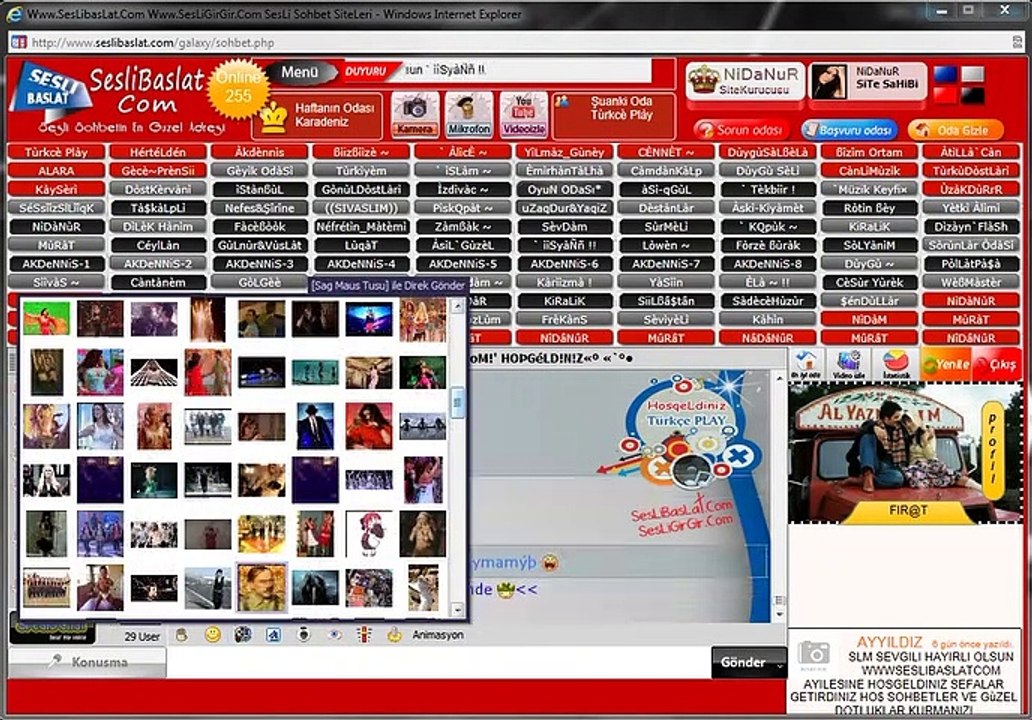1032x720 pixels.
Task: Open the Sorun odası room
Action: pos(741,130)
